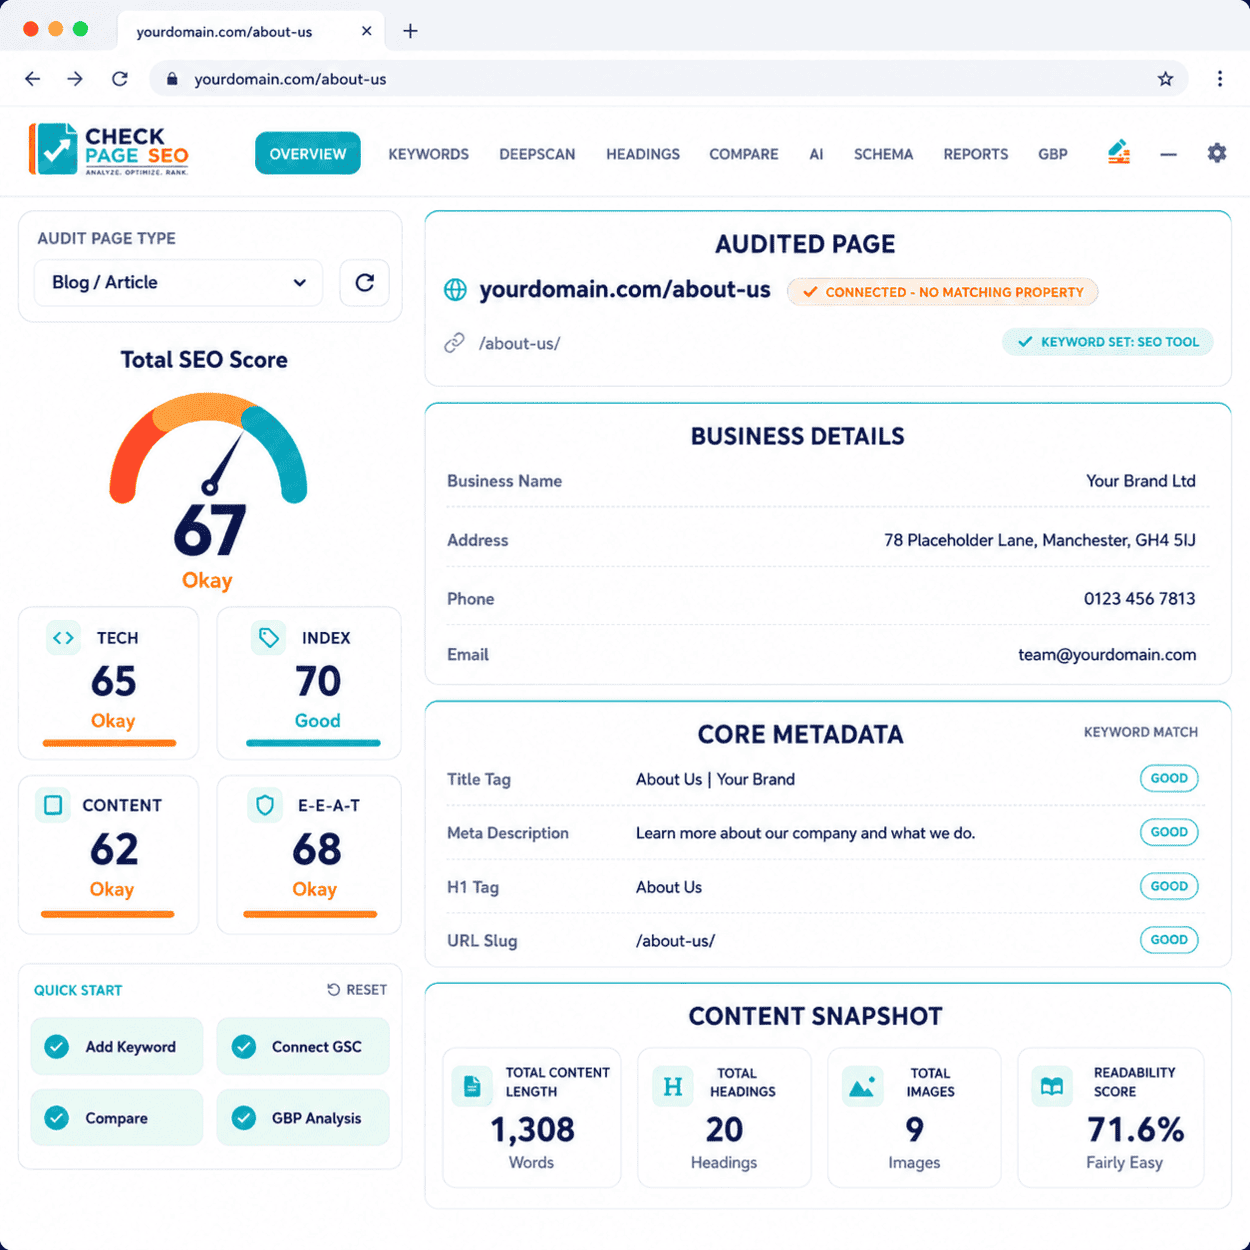This screenshot has width=1250, height=1250.
Task: Click the Keyword Set: SEO Tool badge
Action: tap(1108, 342)
